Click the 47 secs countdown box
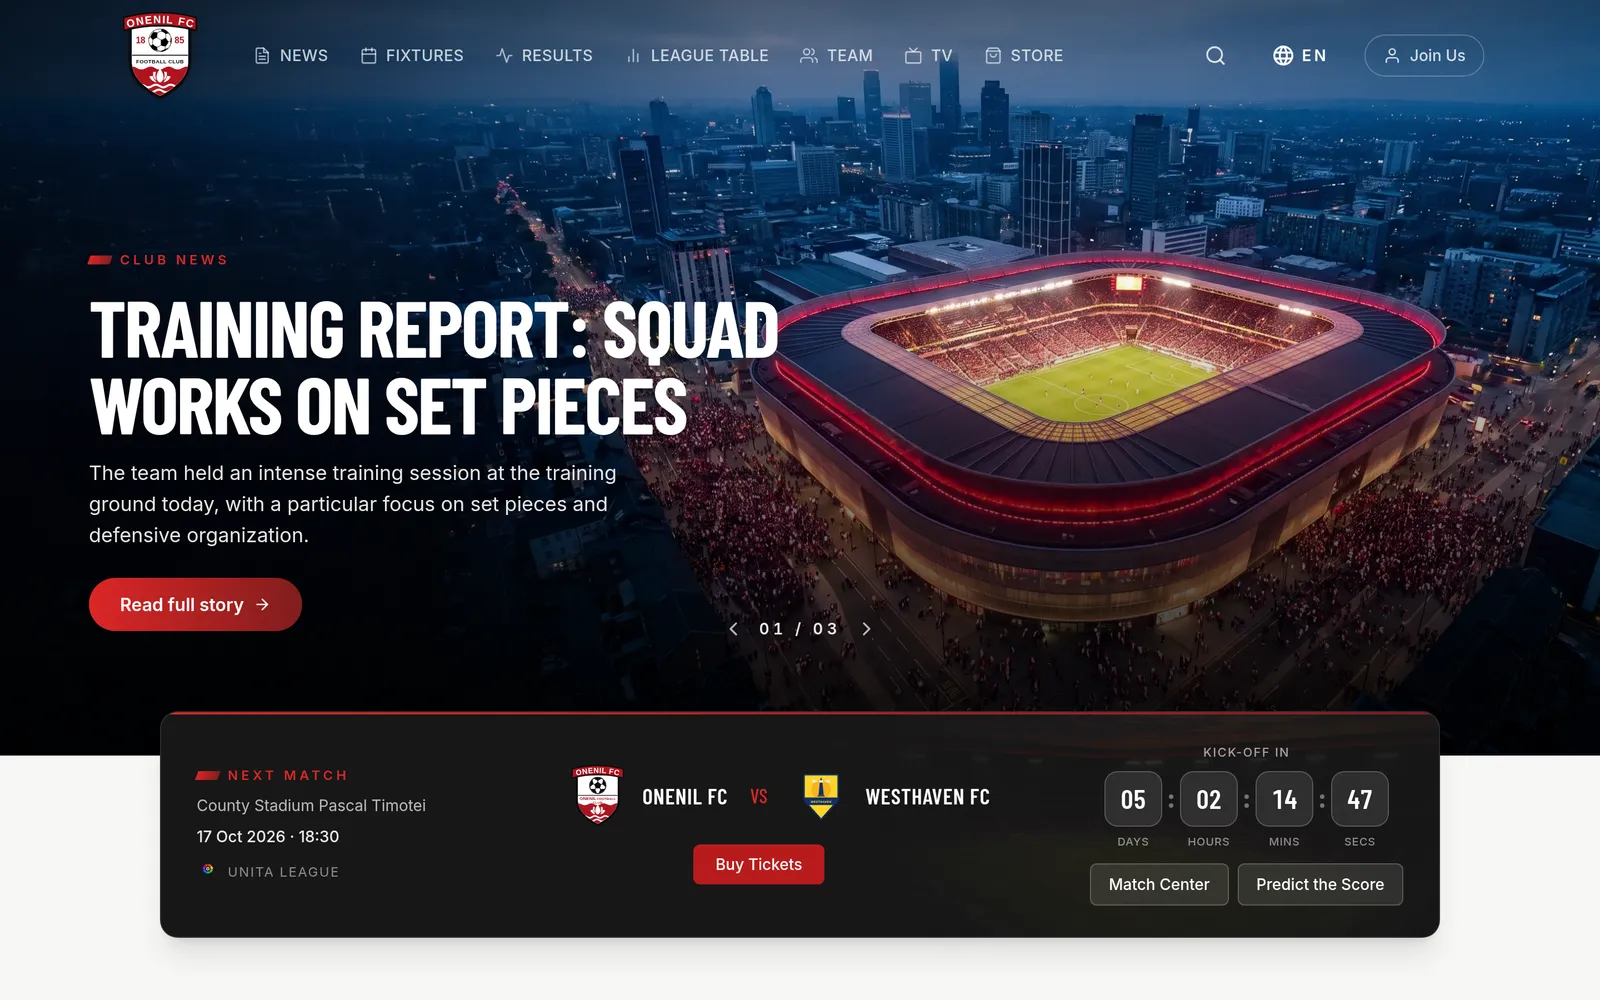This screenshot has width=1600, height=1000. [1360, 799]
